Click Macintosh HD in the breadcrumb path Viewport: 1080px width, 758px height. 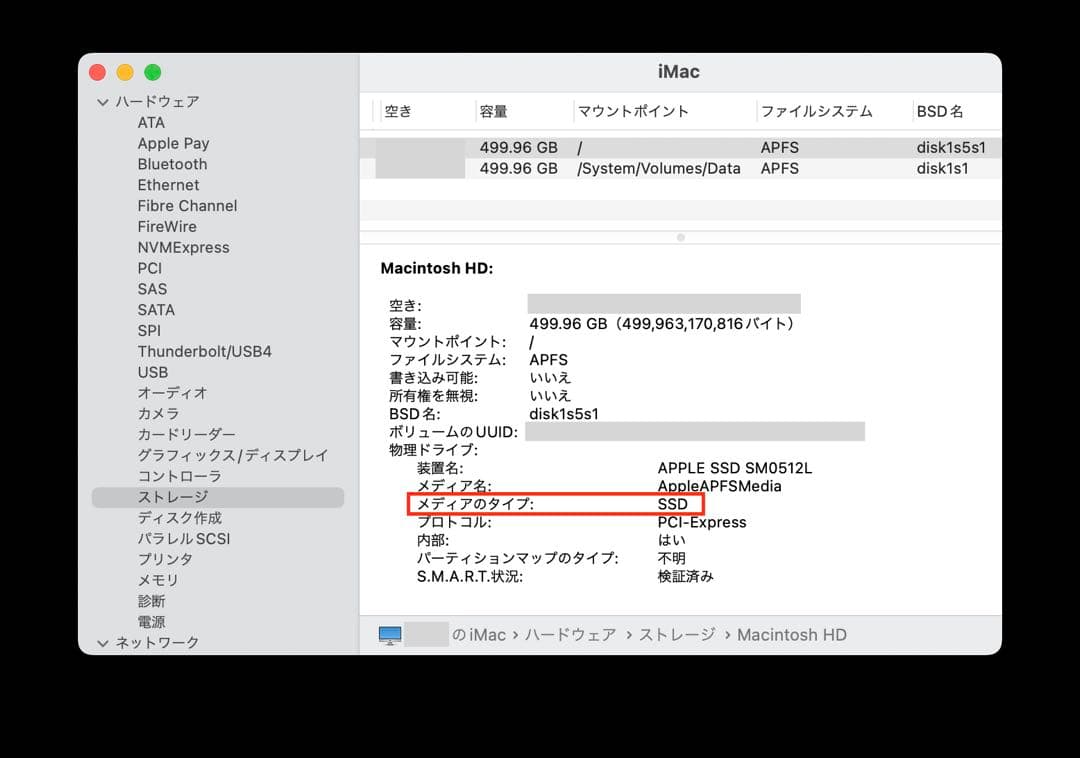[791, 634]
